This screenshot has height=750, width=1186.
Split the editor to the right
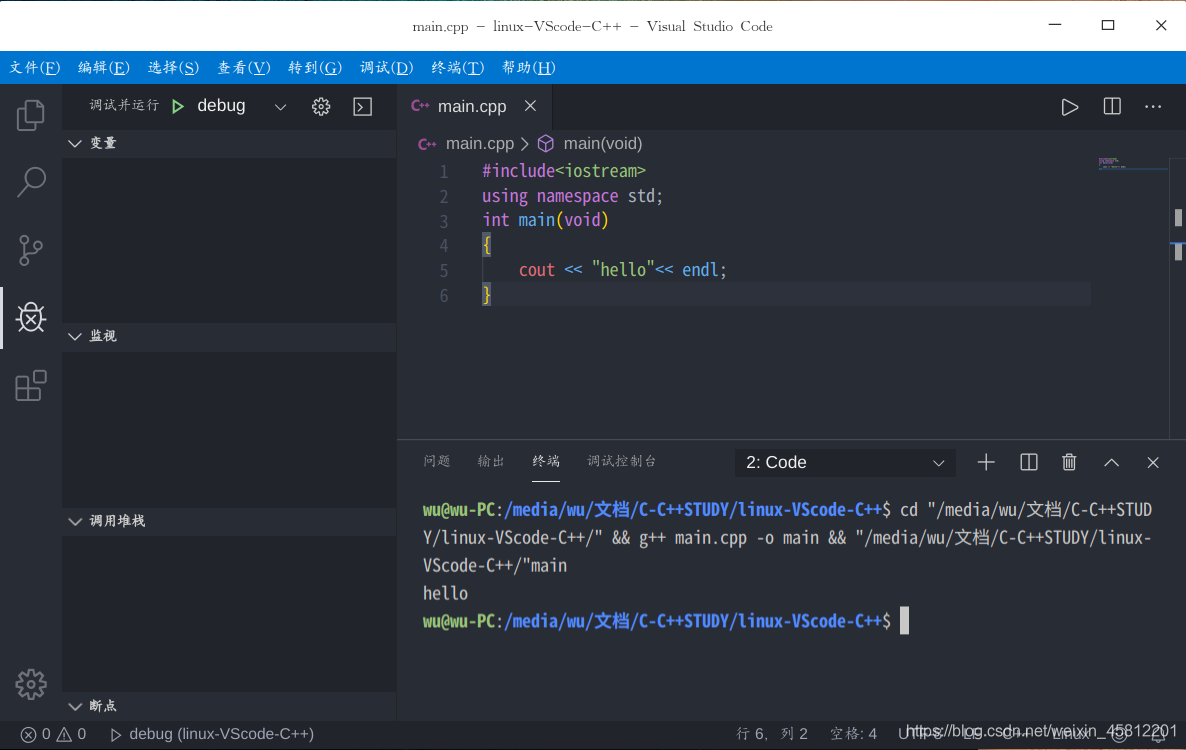coord(1112,107)
